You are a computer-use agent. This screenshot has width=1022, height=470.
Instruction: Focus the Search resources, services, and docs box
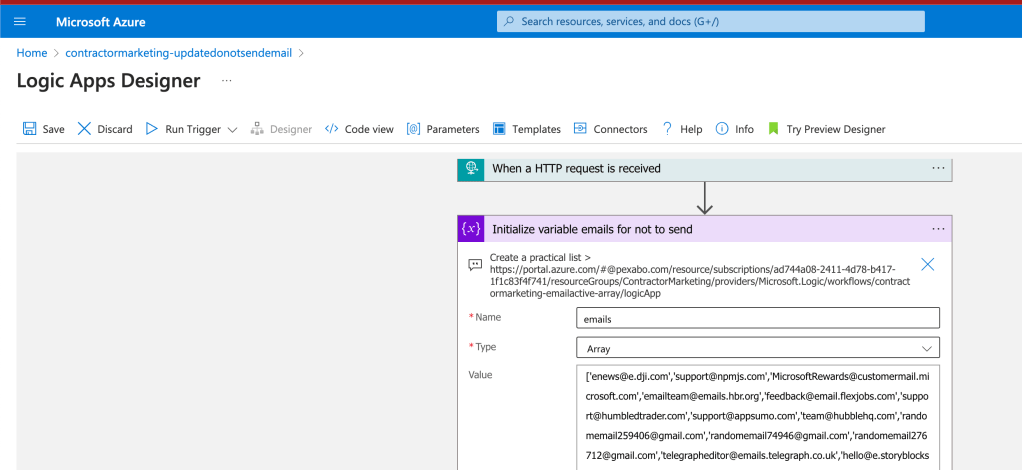click(710, 22)
